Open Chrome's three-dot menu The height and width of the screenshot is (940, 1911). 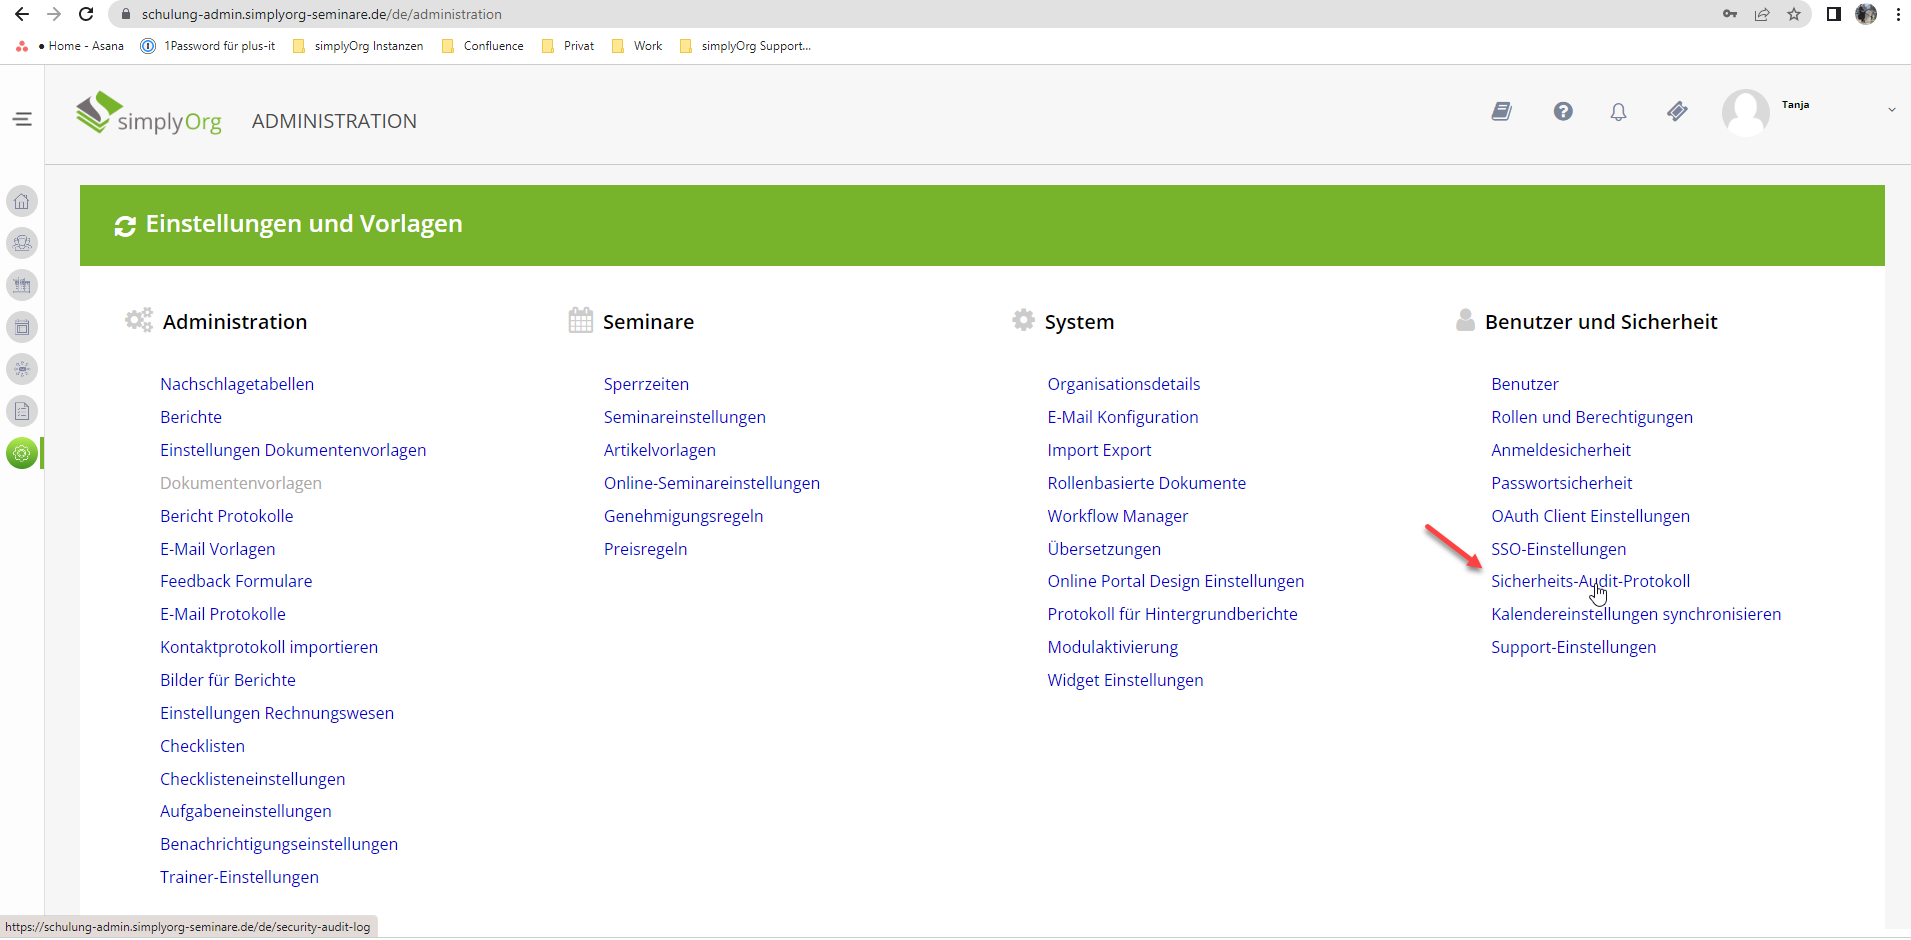[1898, 14]
